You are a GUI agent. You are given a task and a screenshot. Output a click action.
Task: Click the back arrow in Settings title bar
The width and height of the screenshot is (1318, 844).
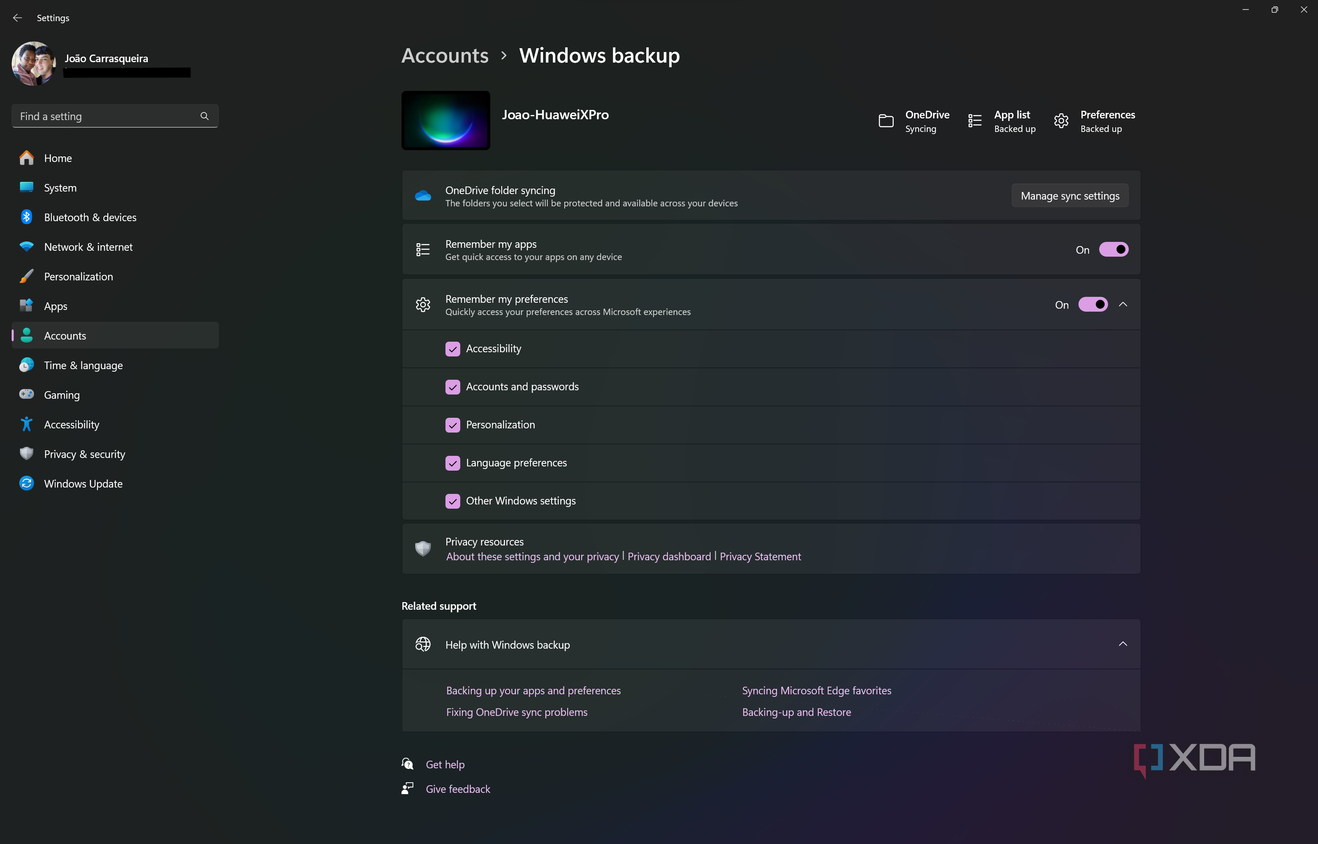(x=17, y=18)
